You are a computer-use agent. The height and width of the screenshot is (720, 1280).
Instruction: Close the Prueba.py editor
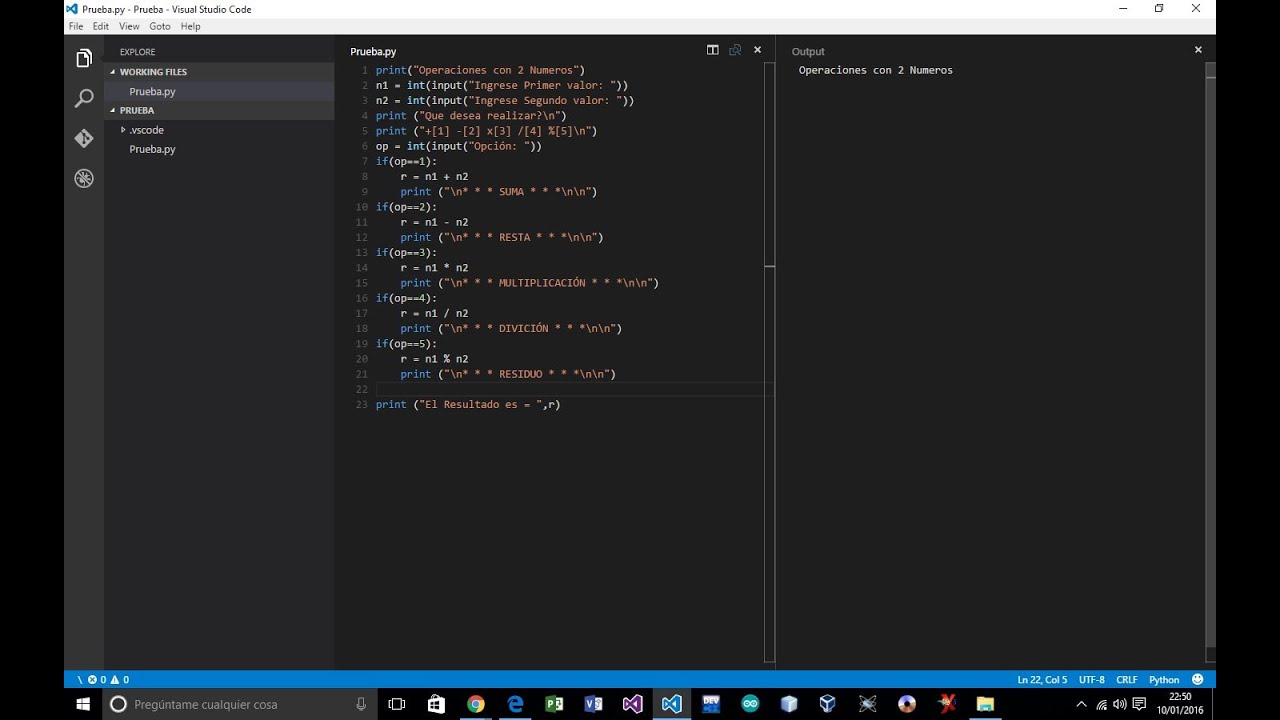(x=757, y=50)
